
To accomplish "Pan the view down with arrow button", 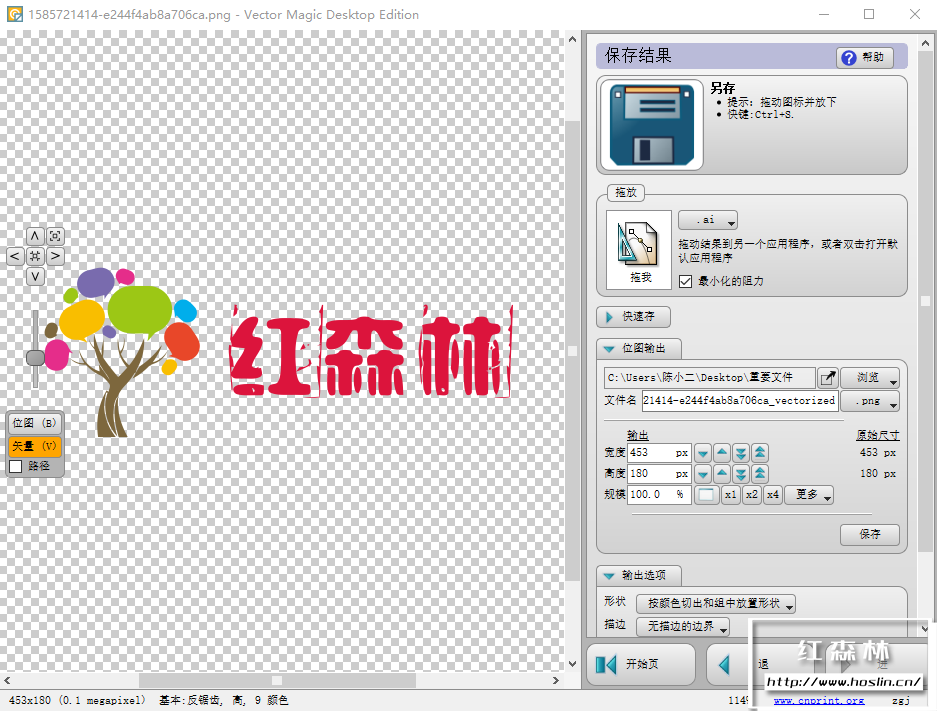I will [35, 277].
